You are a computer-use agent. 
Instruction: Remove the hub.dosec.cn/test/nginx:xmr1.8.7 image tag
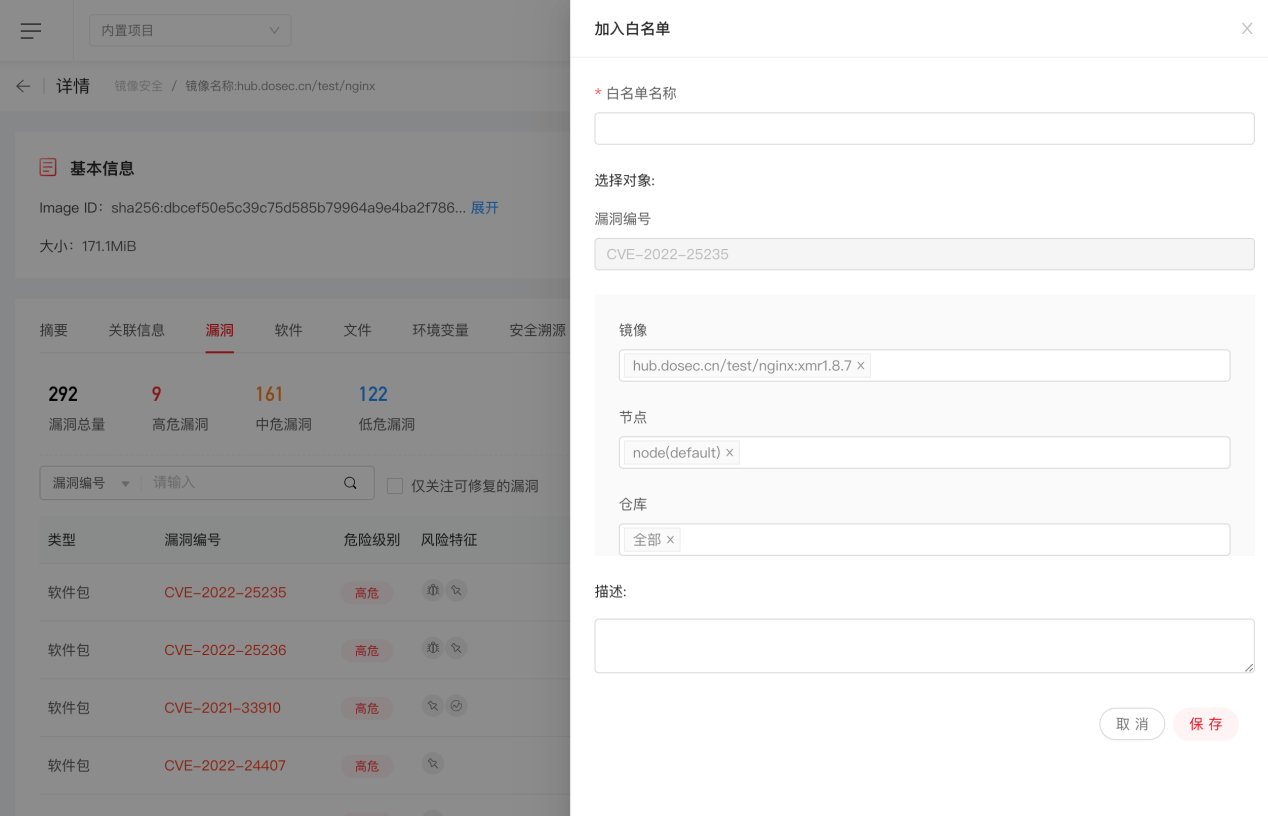pyautogui.click(x=861, y=366)
